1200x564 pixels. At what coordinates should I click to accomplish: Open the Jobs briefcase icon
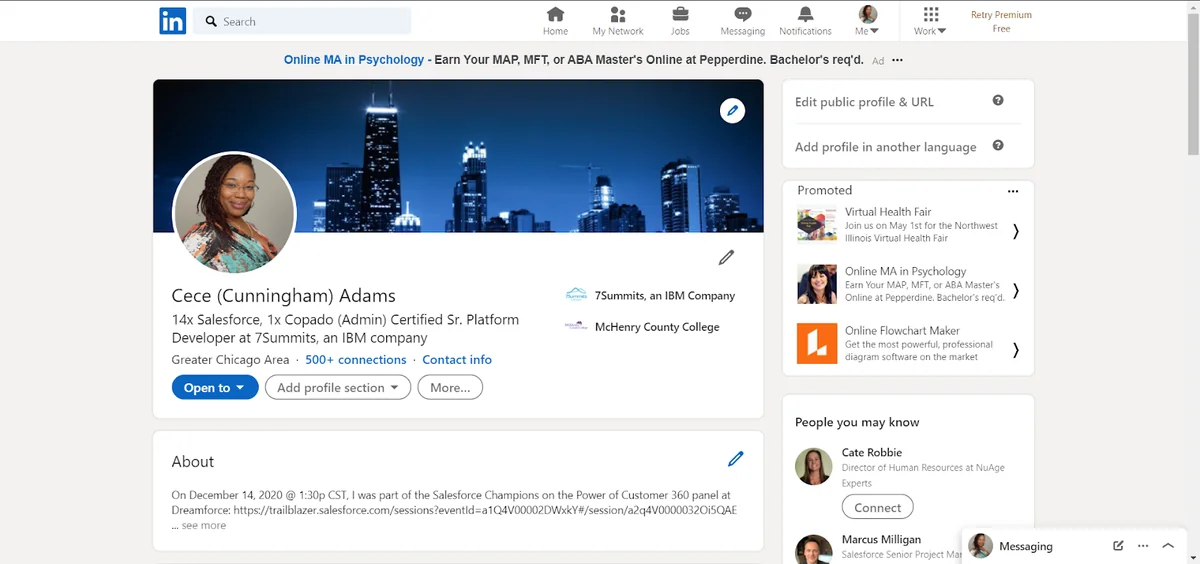pyautogui.click(x=680, y=20)
